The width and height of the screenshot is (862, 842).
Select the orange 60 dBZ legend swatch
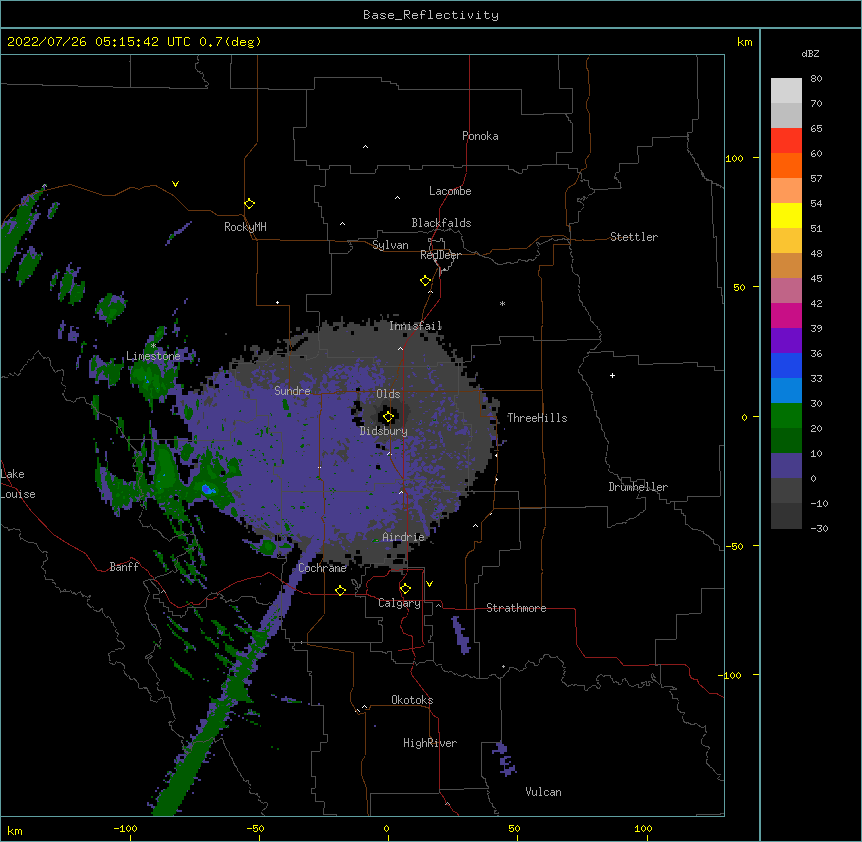[x=786, y=165]
